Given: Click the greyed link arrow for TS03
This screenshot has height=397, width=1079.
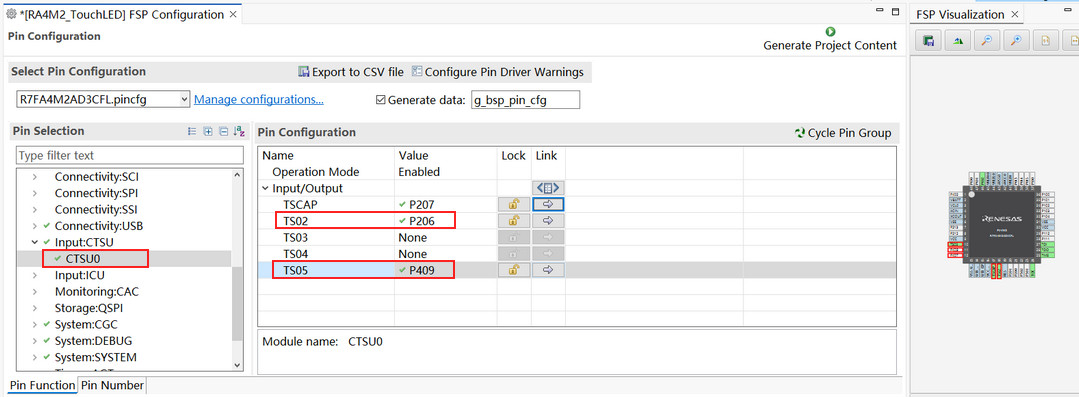Looking at the screenshot, I should [x=548, y=237].
